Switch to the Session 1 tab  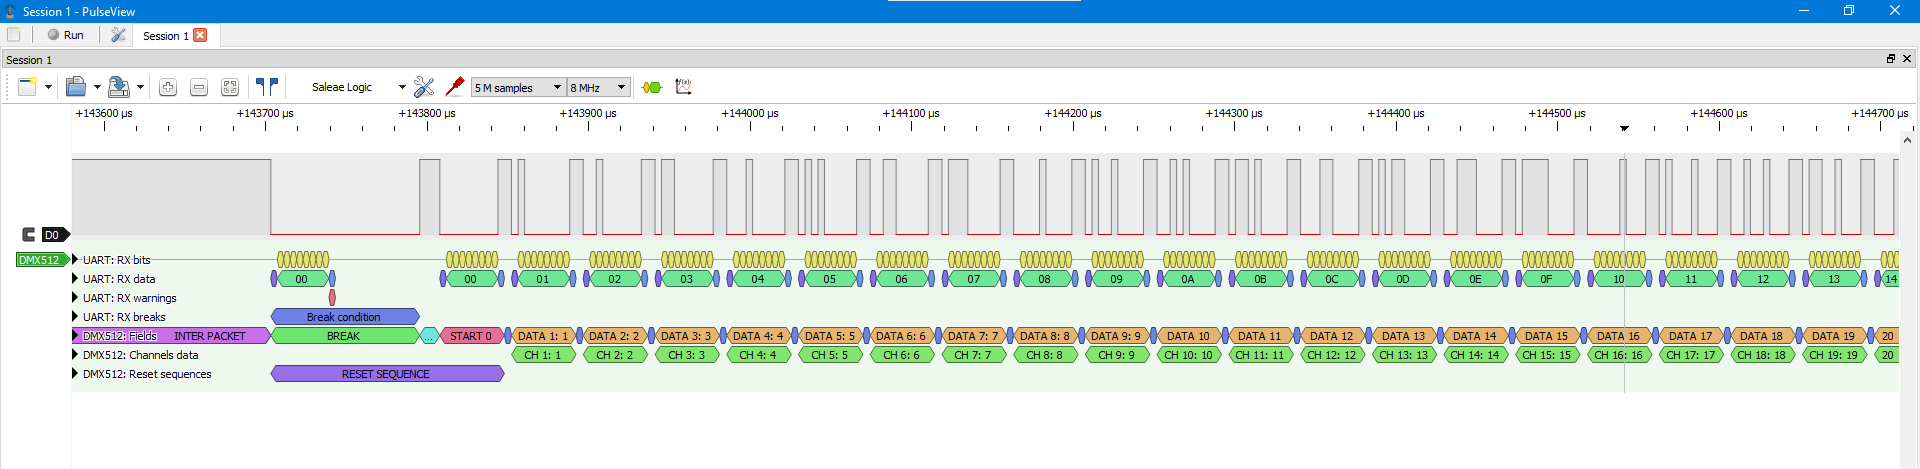165,36
